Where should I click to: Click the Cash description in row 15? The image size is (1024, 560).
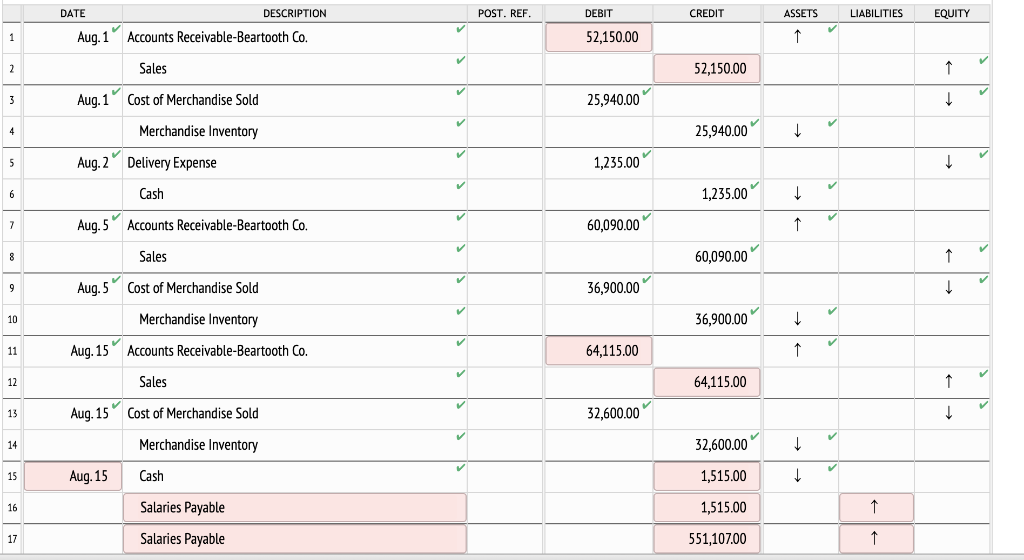click(152, 476)
